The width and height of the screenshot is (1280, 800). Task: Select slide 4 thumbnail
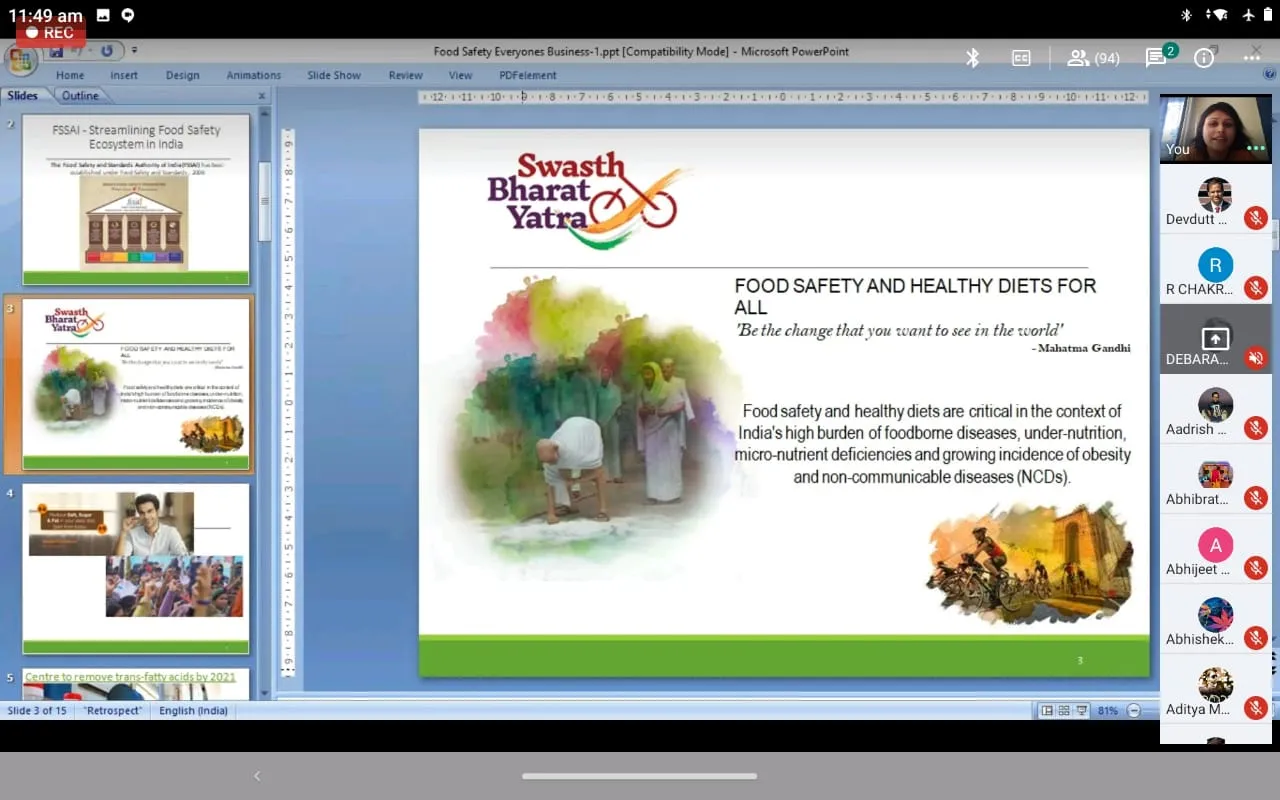136,569
